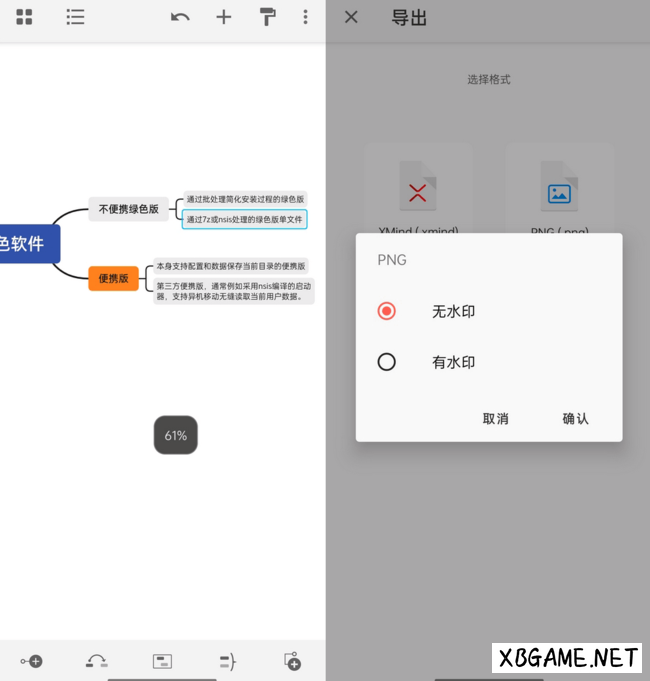Select the orange 便携版 topic node

[x=113, y=278]
